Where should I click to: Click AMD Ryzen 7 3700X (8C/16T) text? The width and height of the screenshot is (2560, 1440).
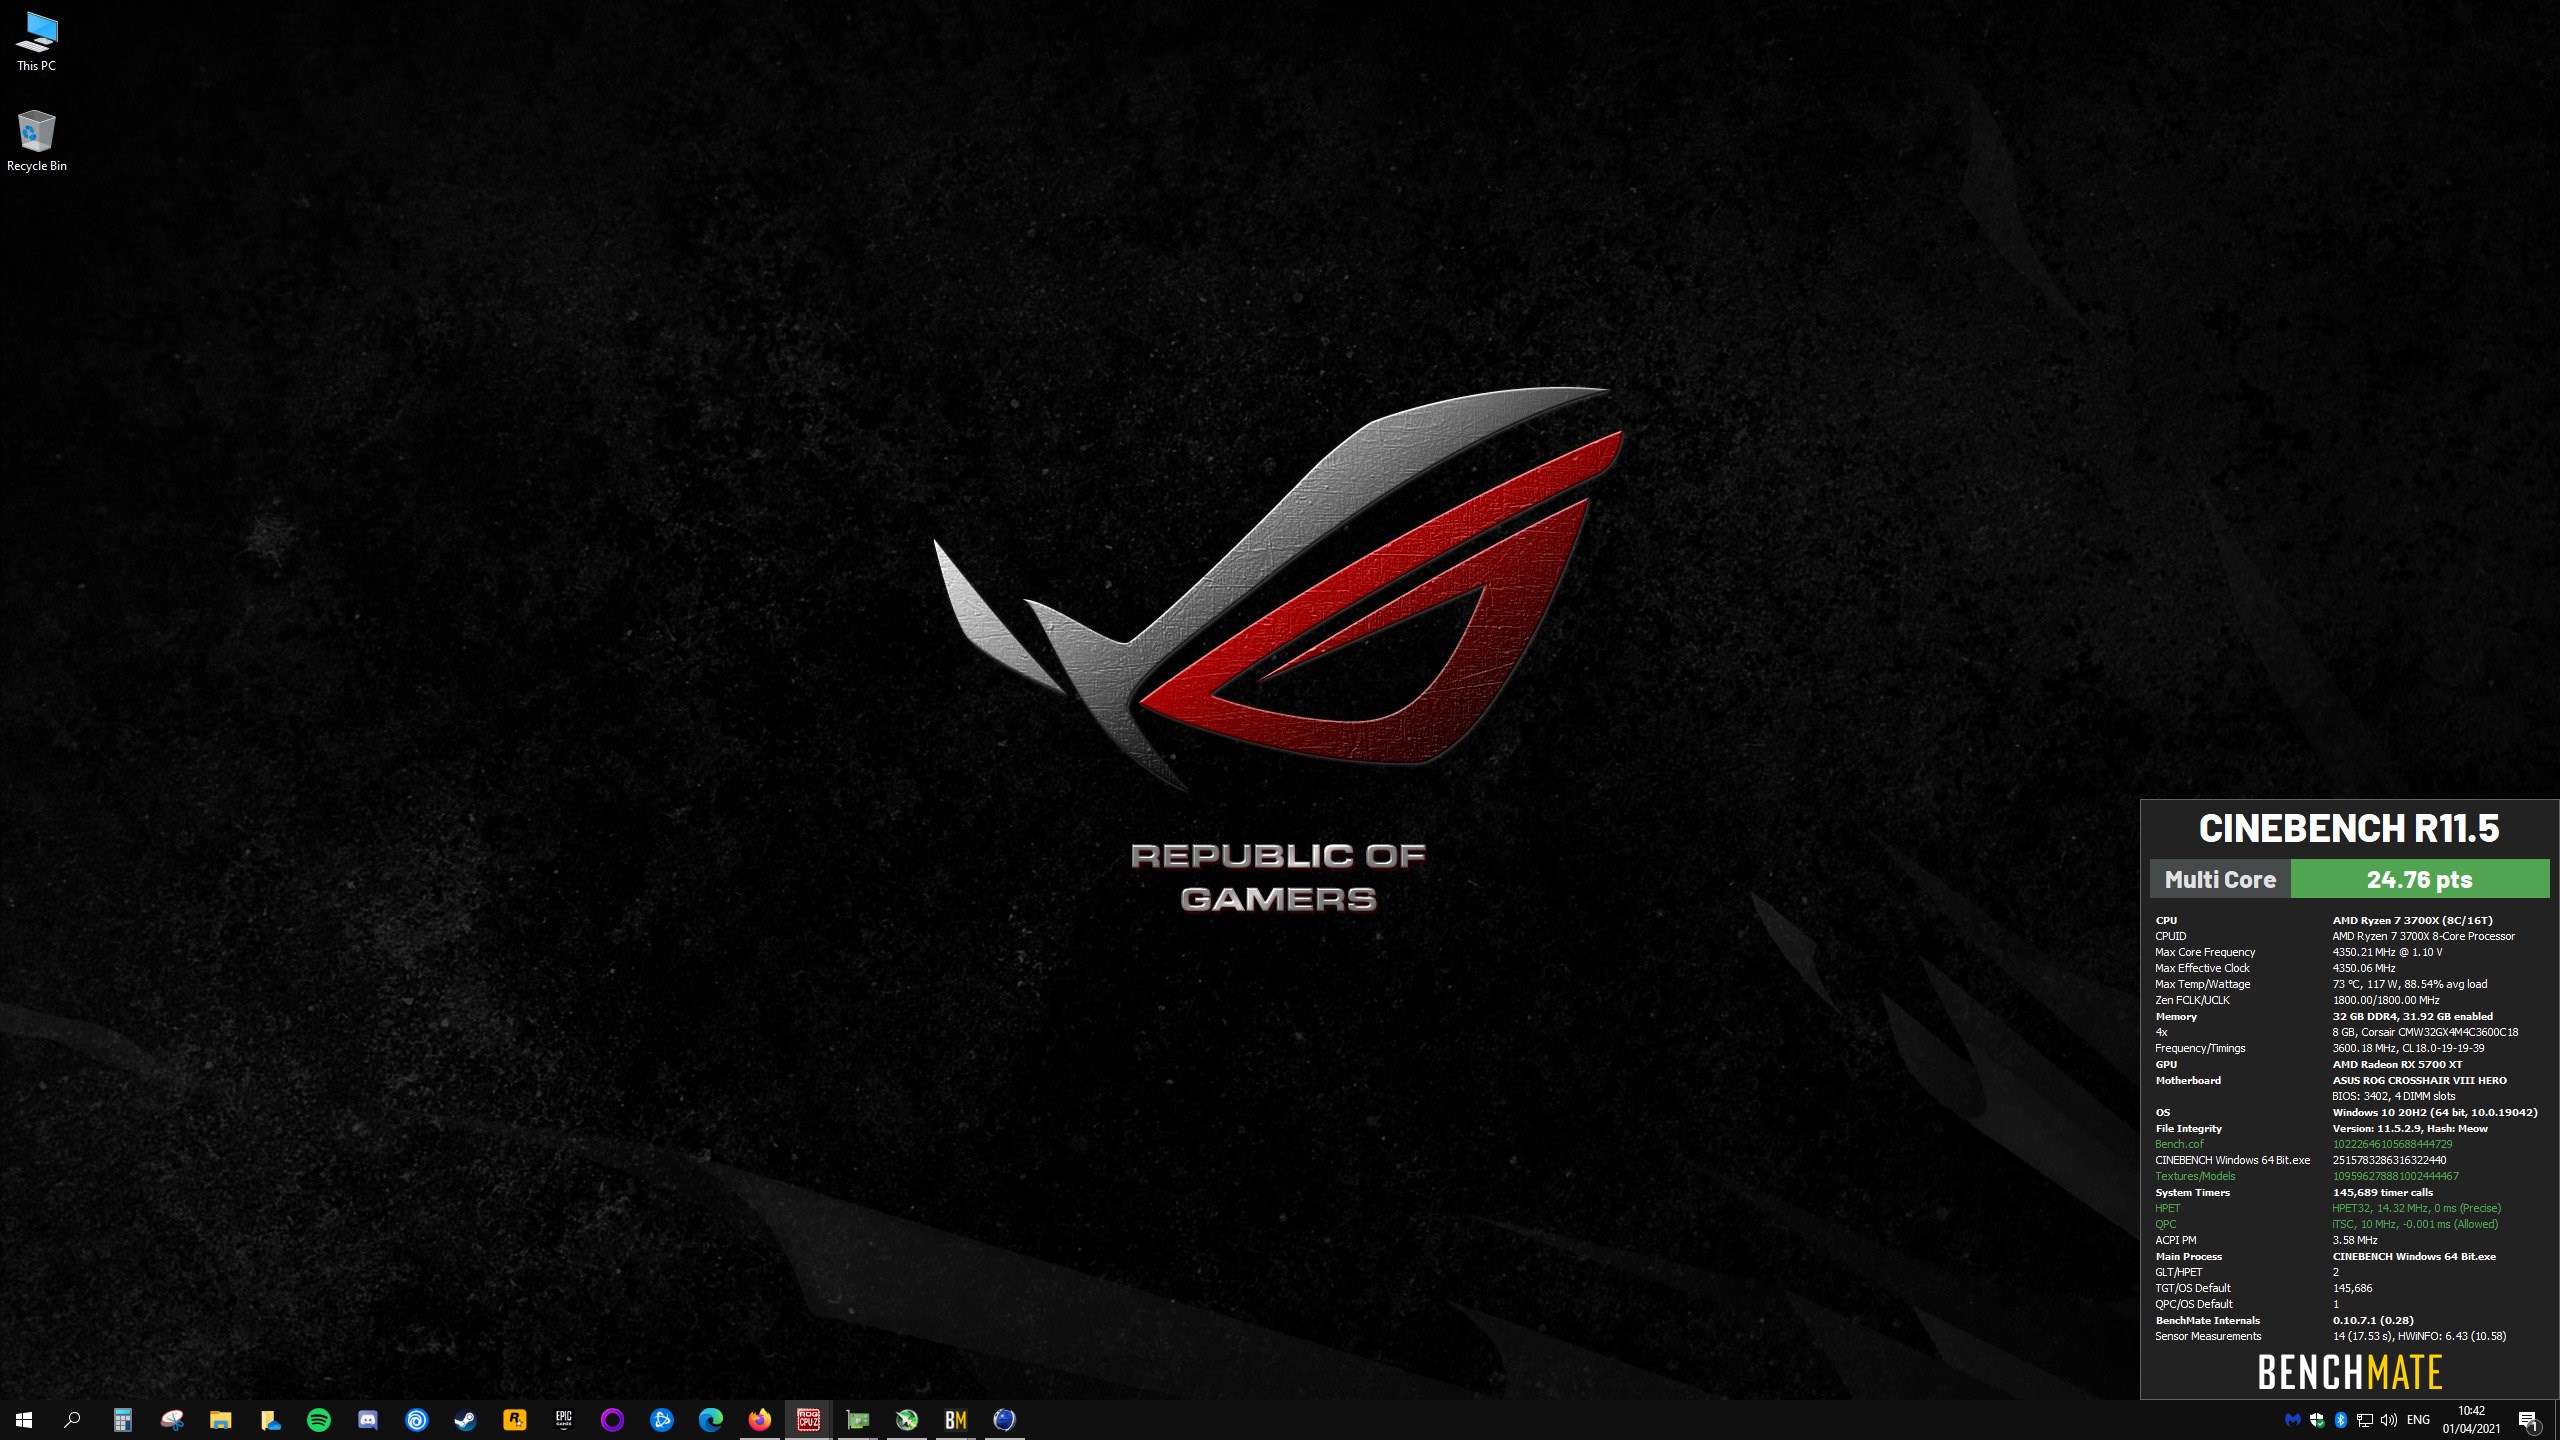[x=2413, y=920]
